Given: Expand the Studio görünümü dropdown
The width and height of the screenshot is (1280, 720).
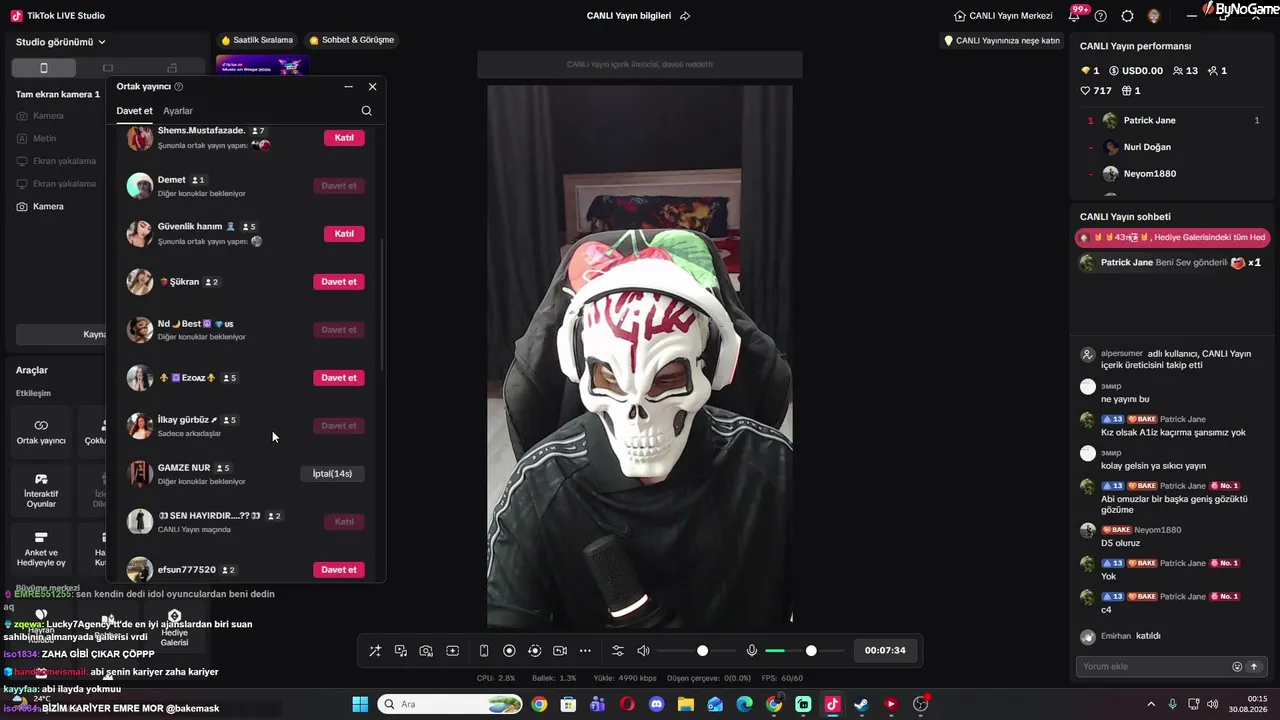Looking at the screenshot, I should (61, 42).
